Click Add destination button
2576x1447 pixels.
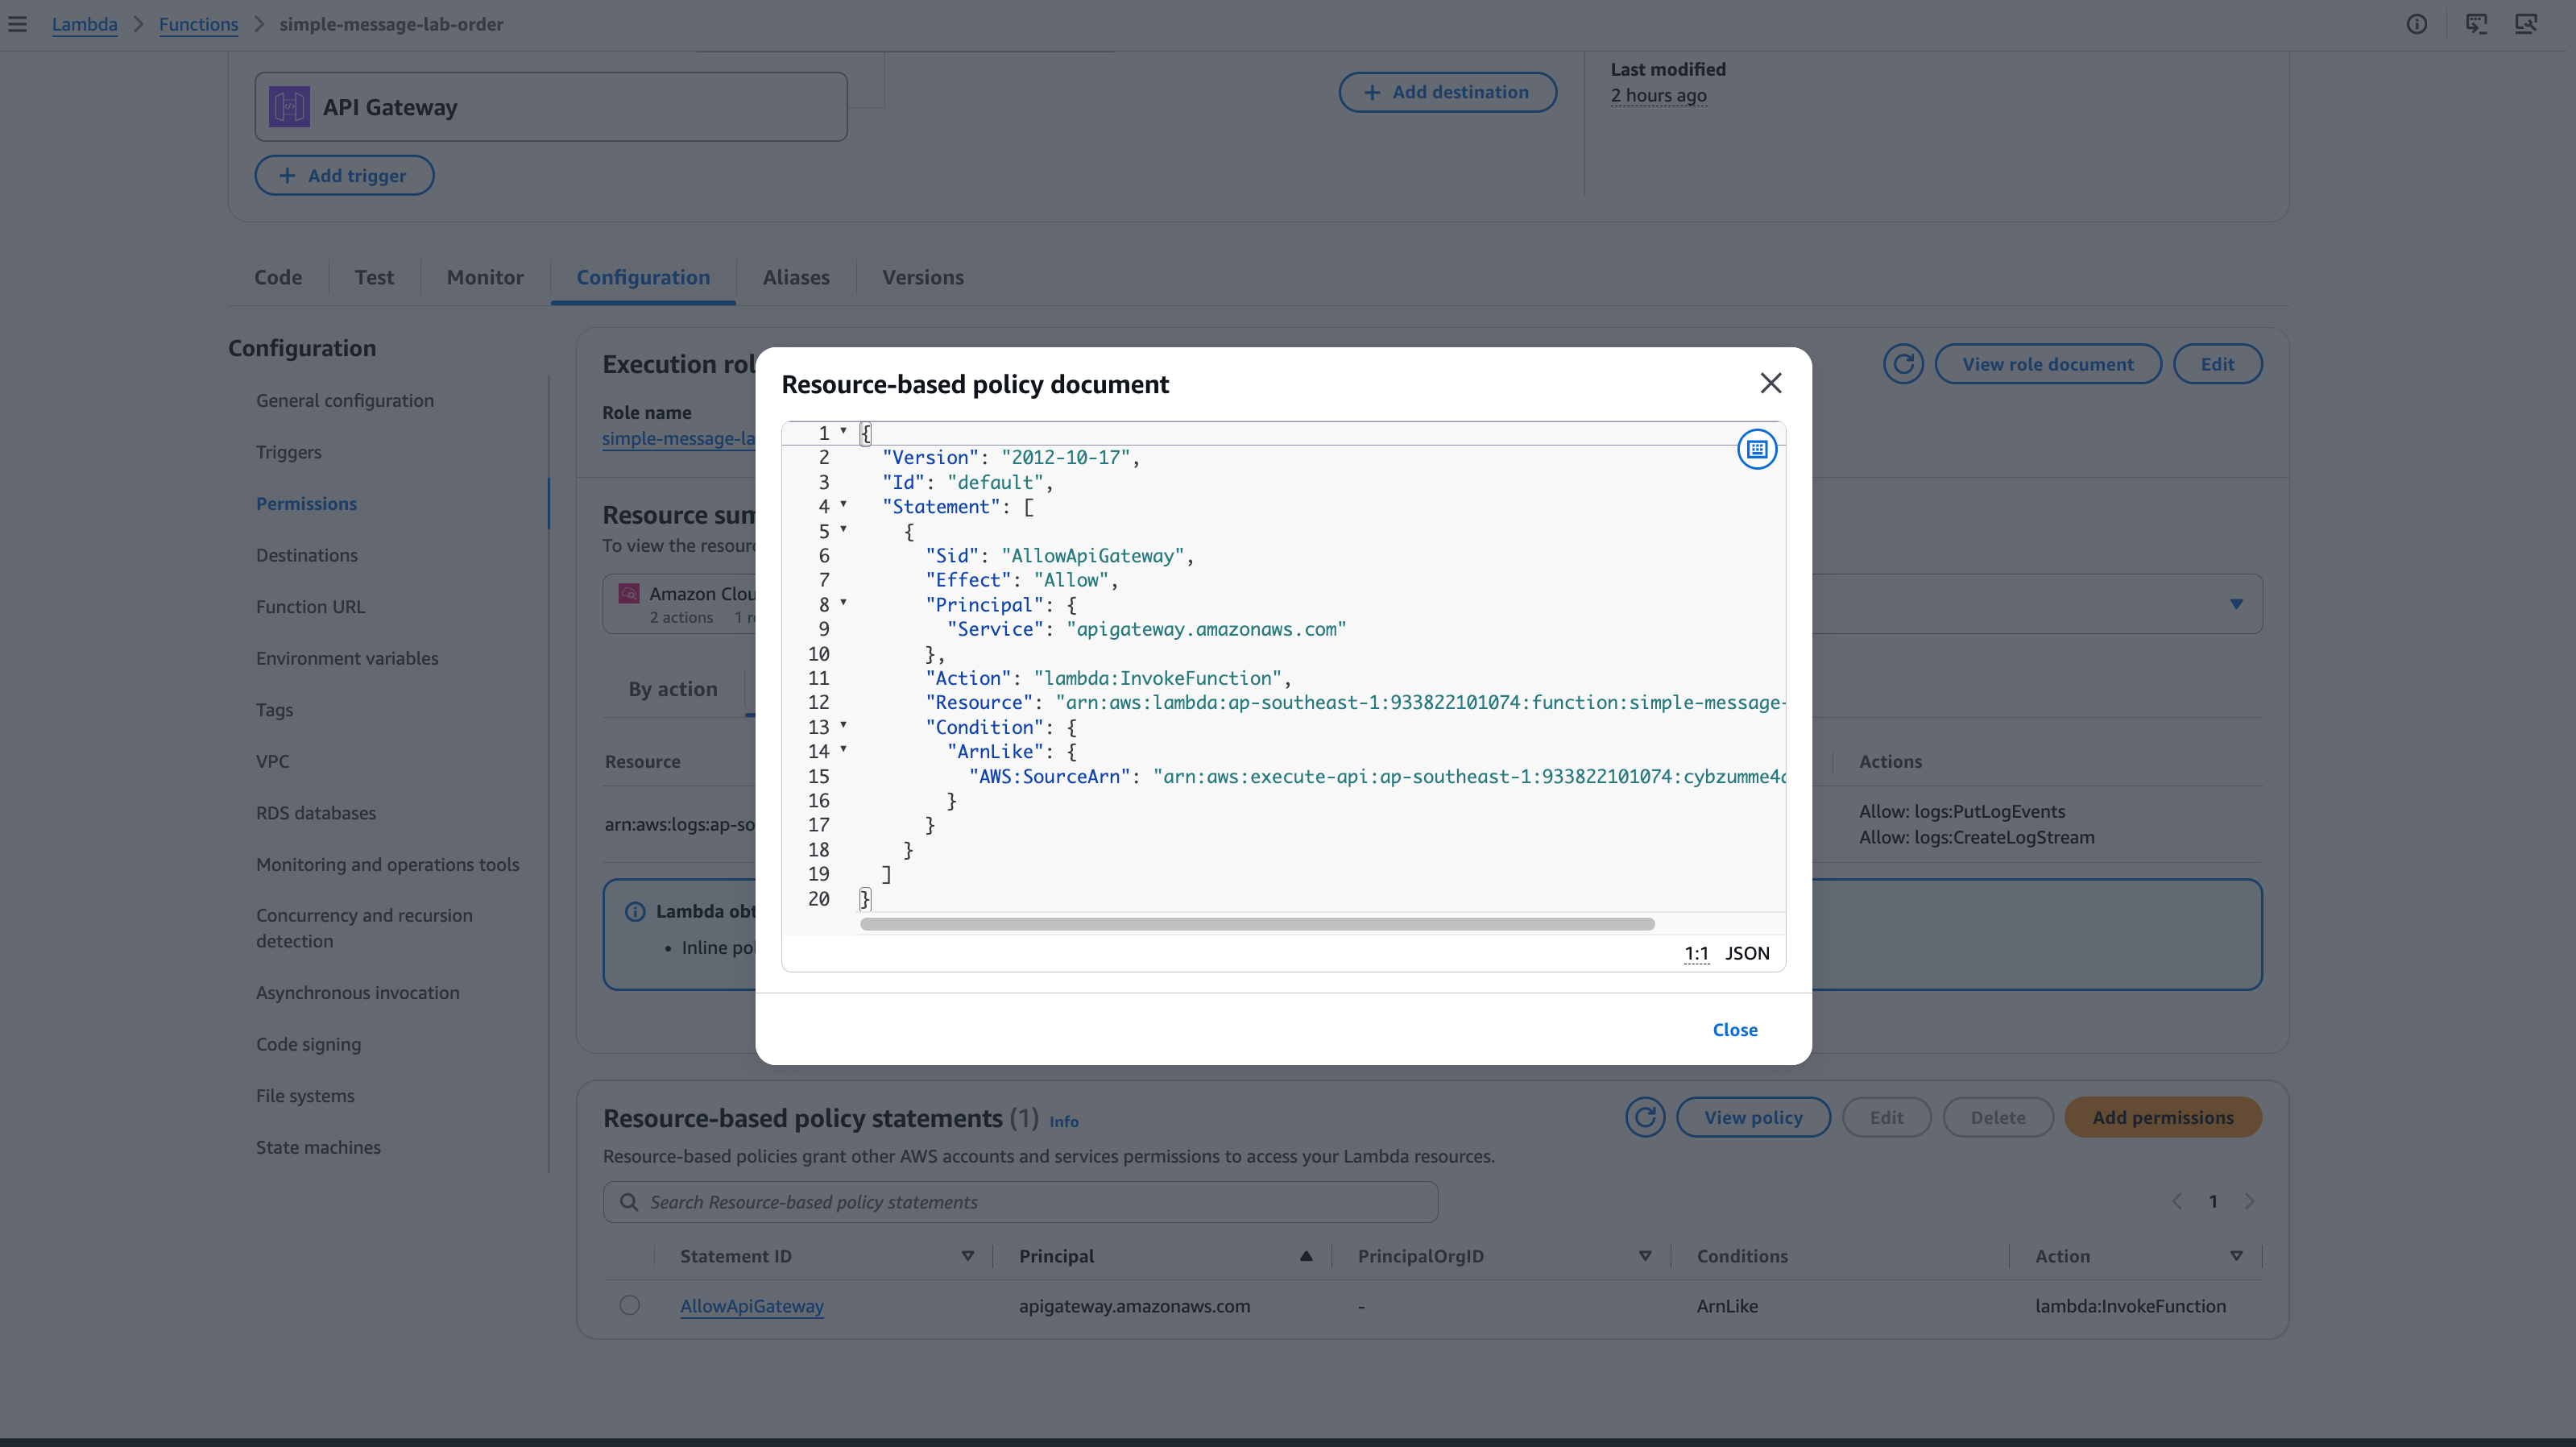[1447, 92]
